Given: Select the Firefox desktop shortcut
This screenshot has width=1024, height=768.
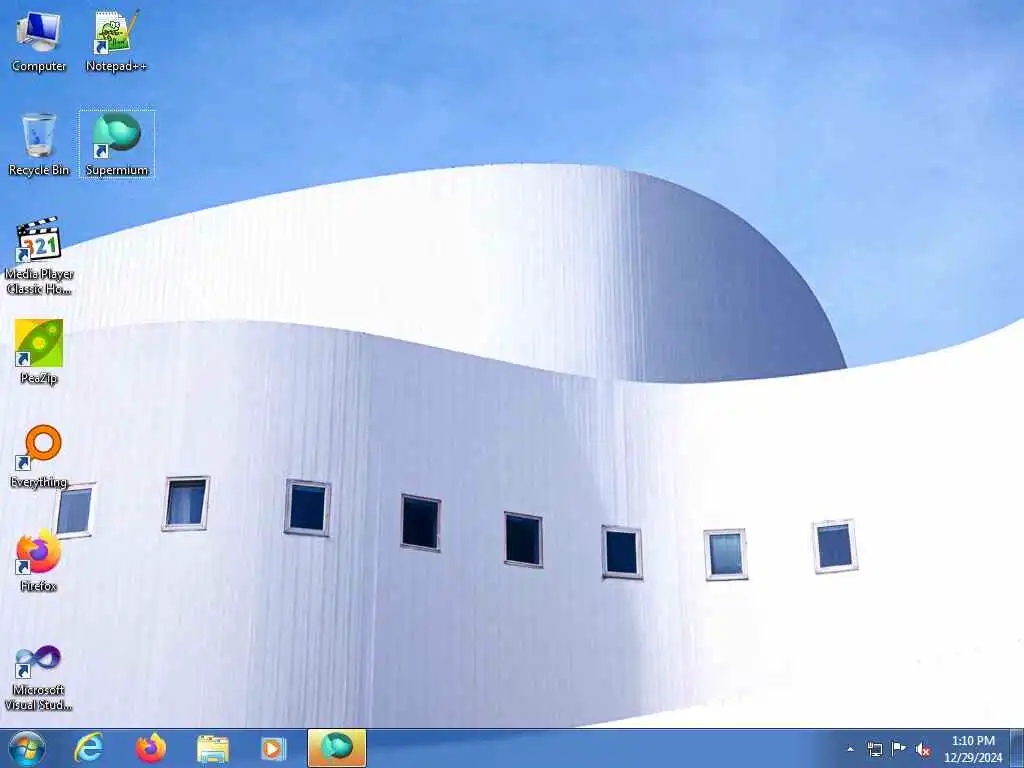Looking at the screenshot, I should (39, 561).
